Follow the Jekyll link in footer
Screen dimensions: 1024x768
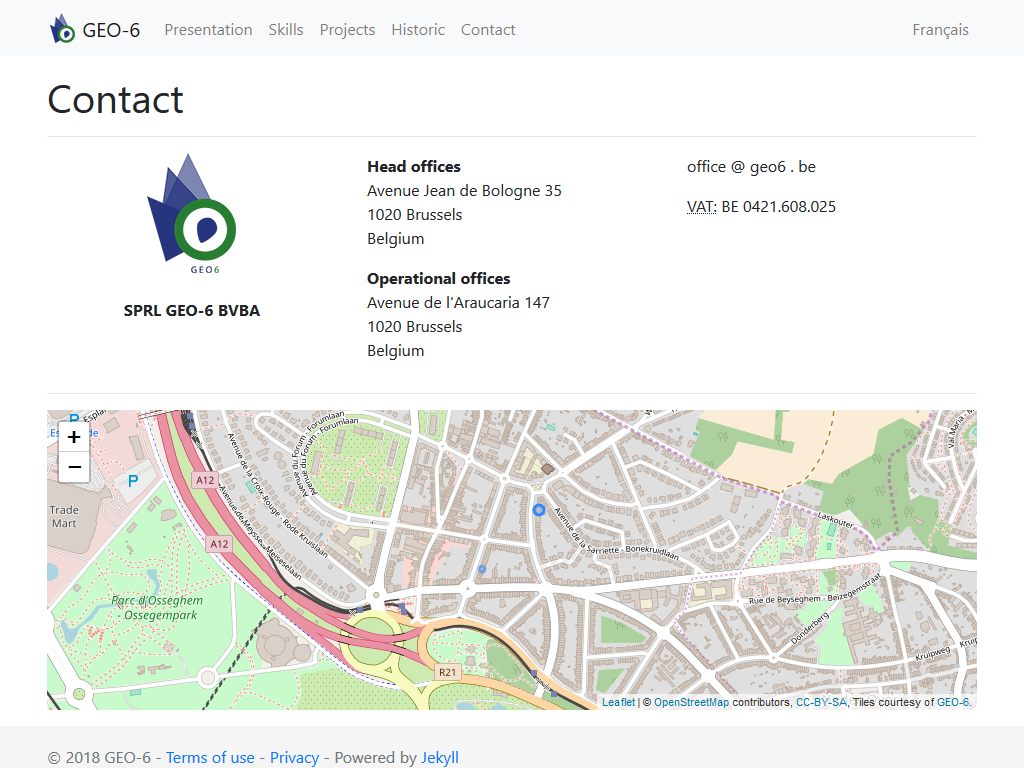point(440,757)
